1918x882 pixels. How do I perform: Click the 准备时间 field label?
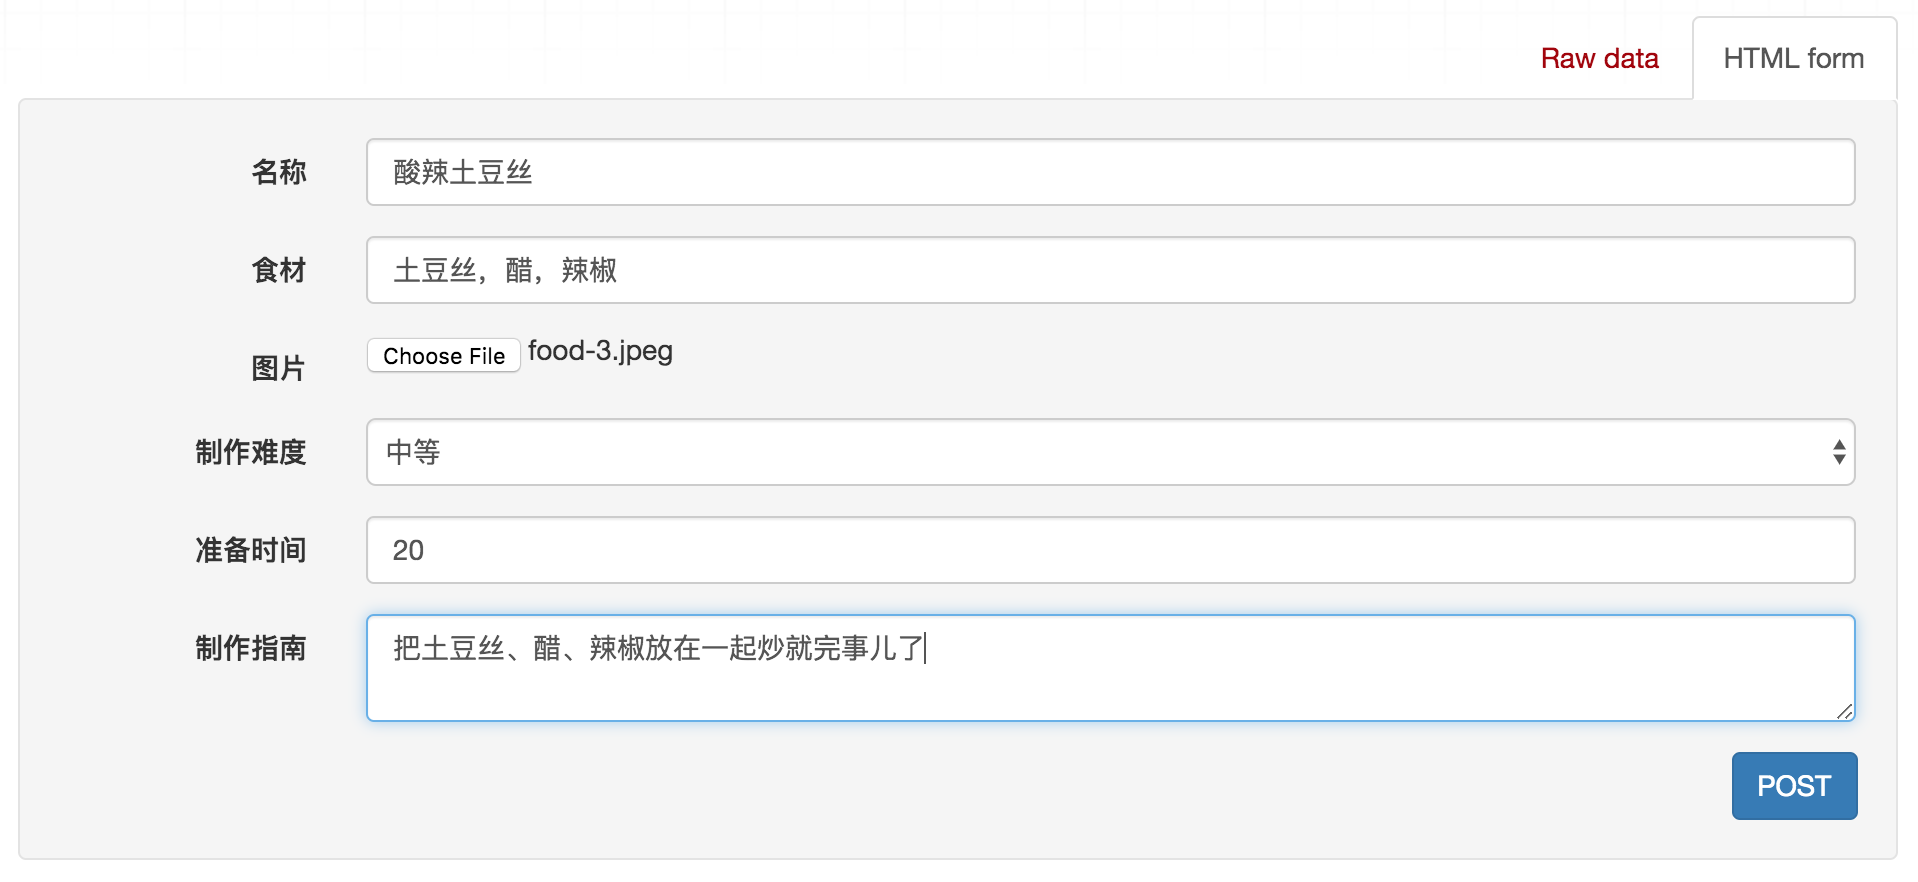[x=251, y=550]
